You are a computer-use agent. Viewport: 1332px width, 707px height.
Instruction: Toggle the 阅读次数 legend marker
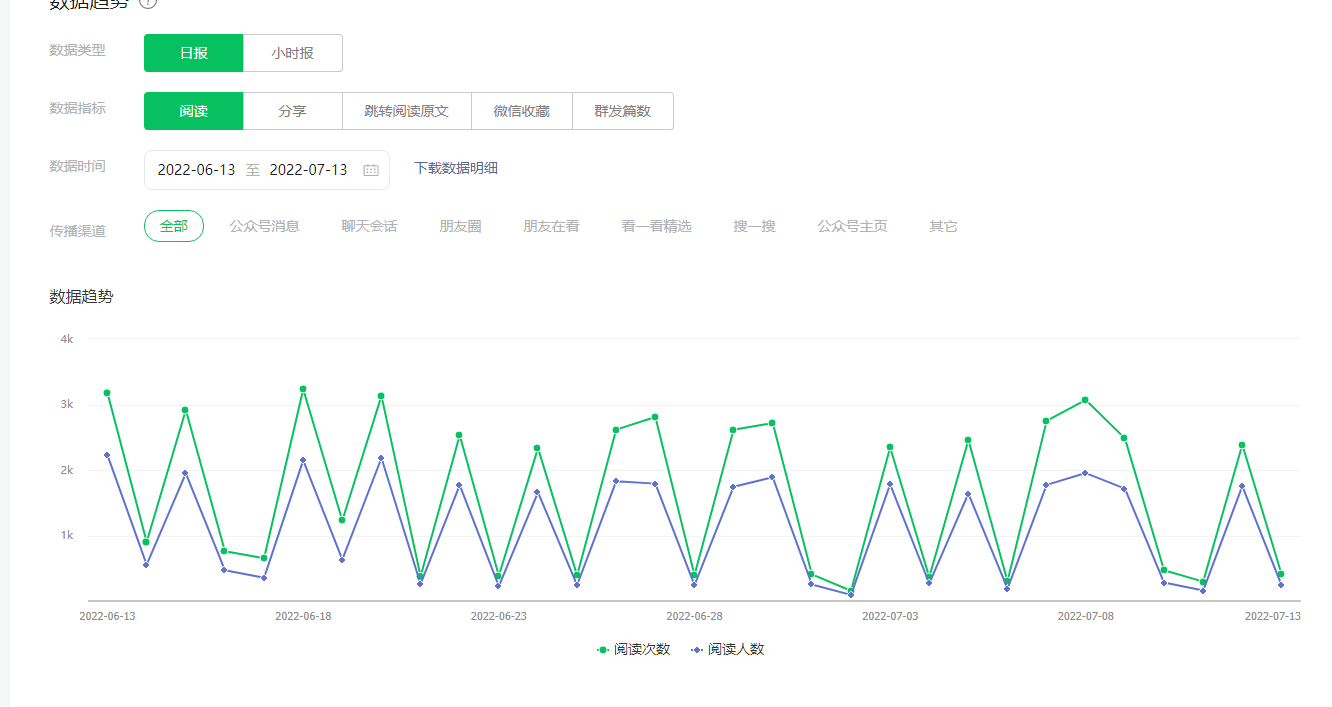[x=603, y=649]
